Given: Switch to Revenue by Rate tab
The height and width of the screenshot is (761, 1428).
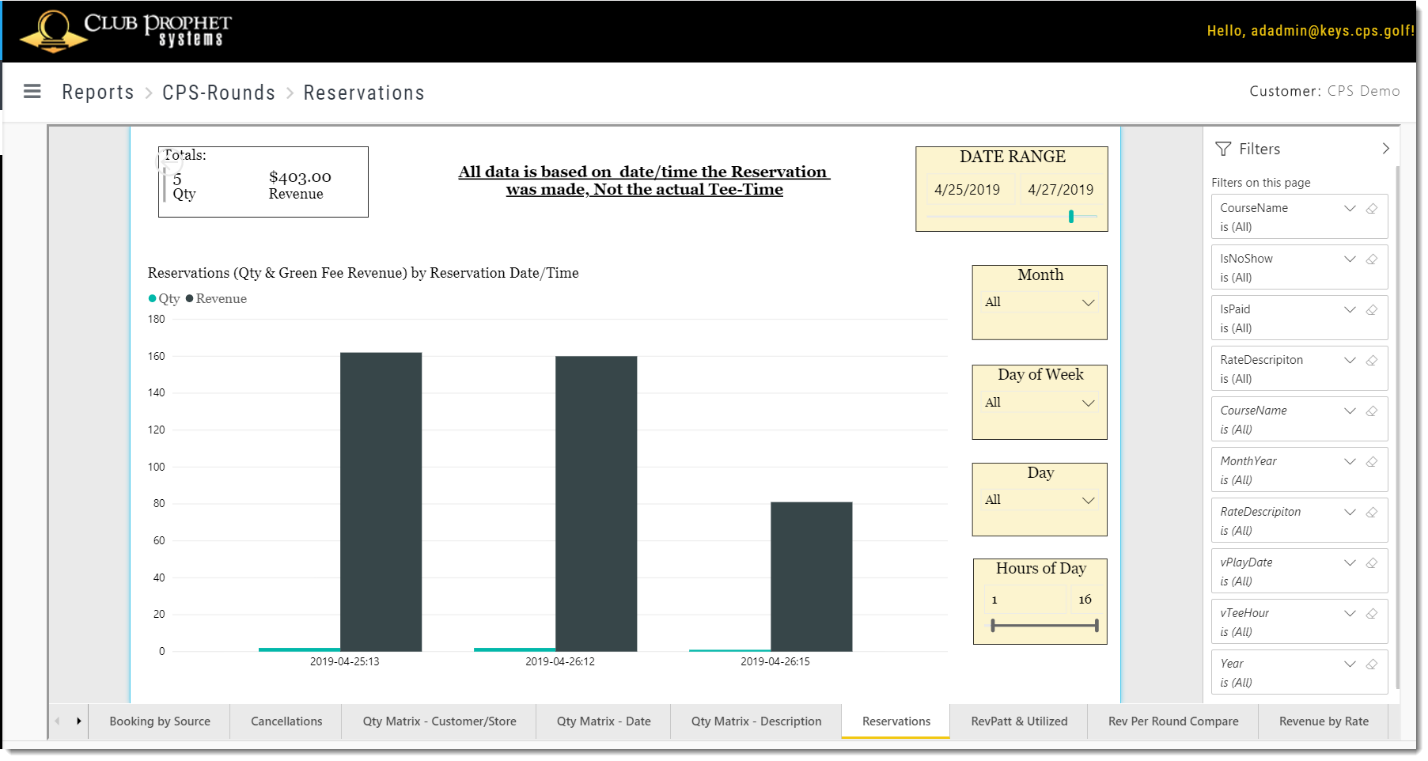Looking at the screenshot, I should (1324, 721).
